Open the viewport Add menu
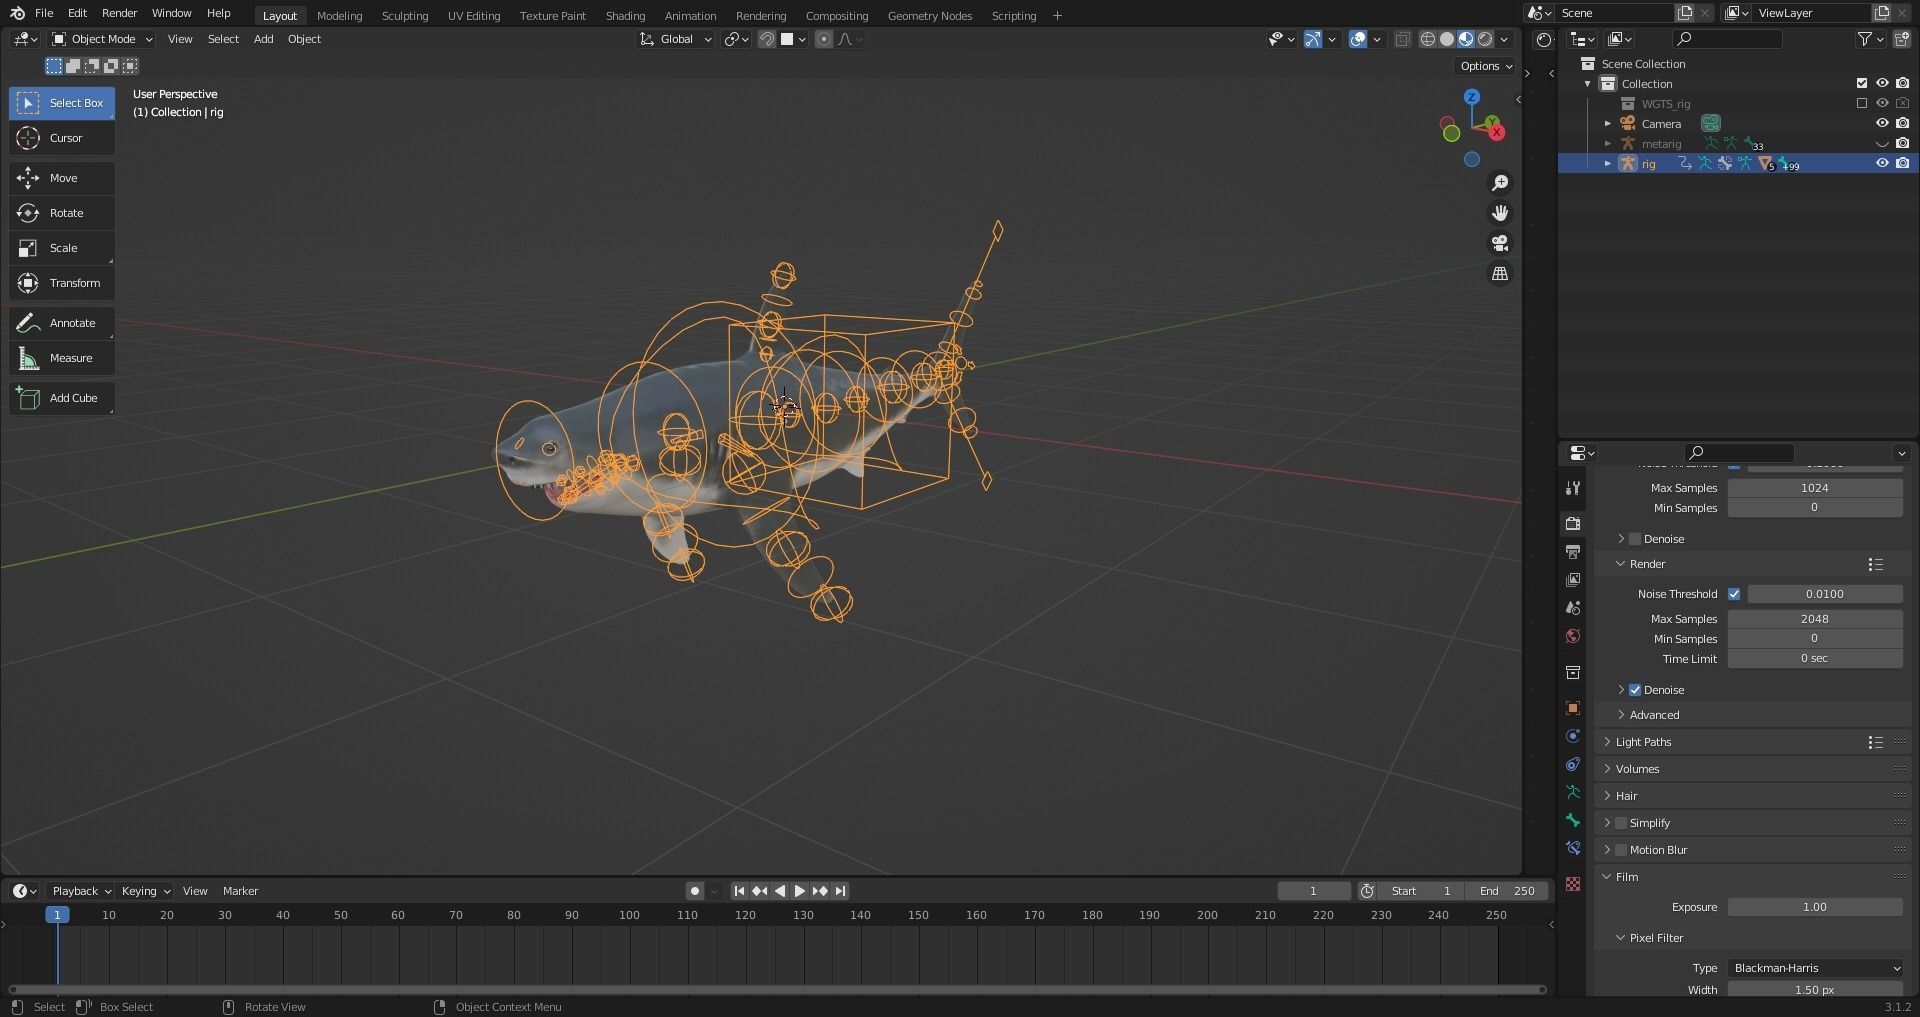This screenshot has width=1920, height=1017. point(263,39)
